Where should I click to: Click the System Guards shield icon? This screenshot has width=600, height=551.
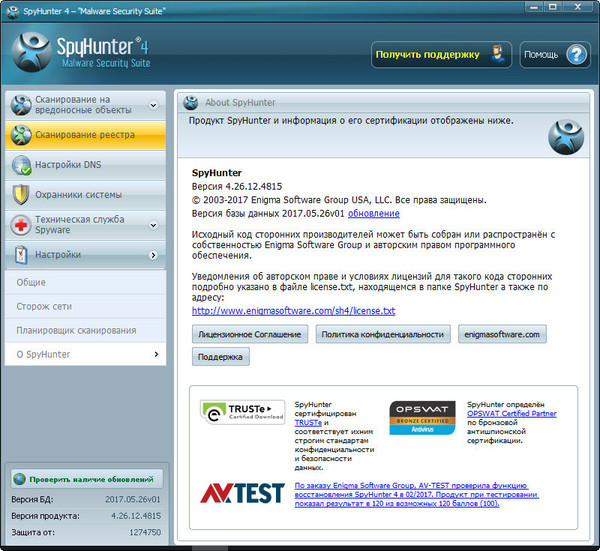[21, 195]
